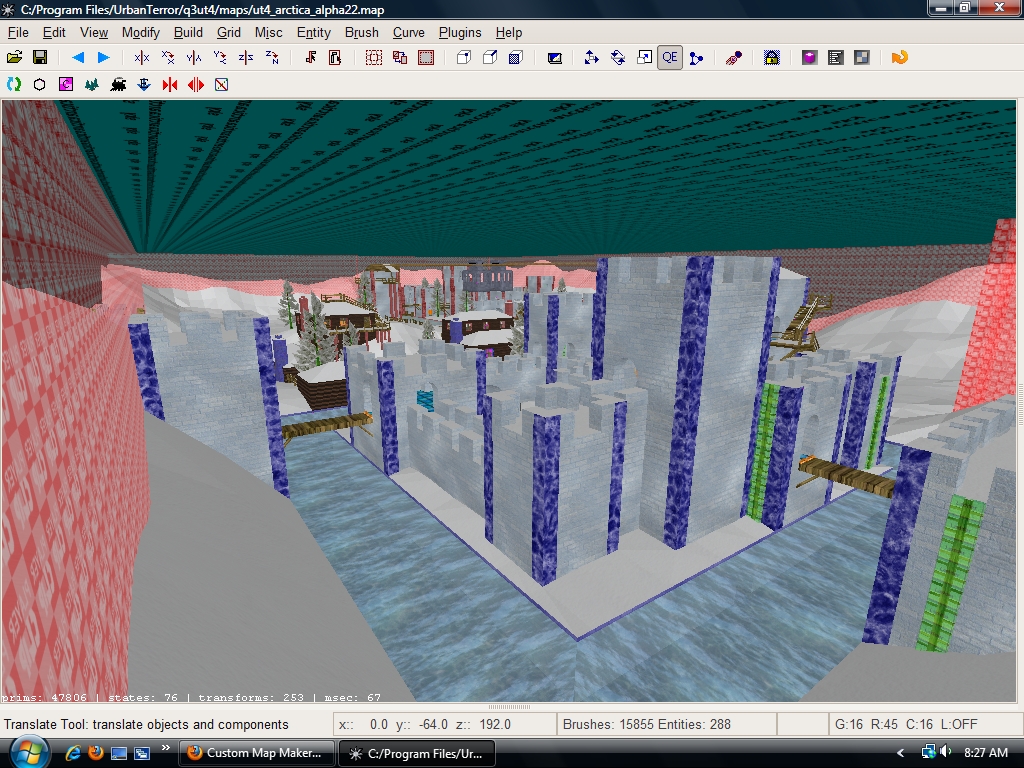Open the Plugins menu
The image size is (1024, 768).
[460, 32]
